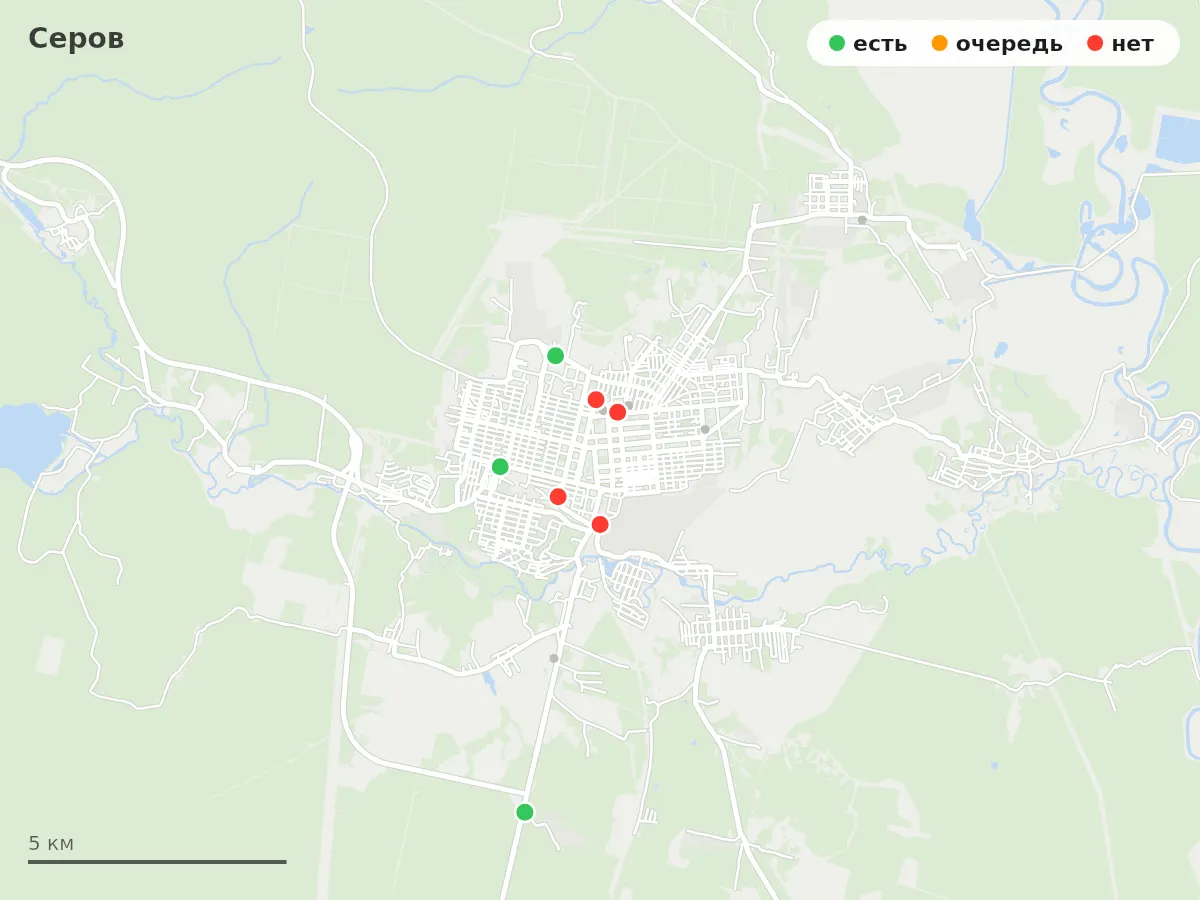Viewport: 1200px width, 900px height.
Task: Click the "Серов" city title
Action: [x=76, y=39]
